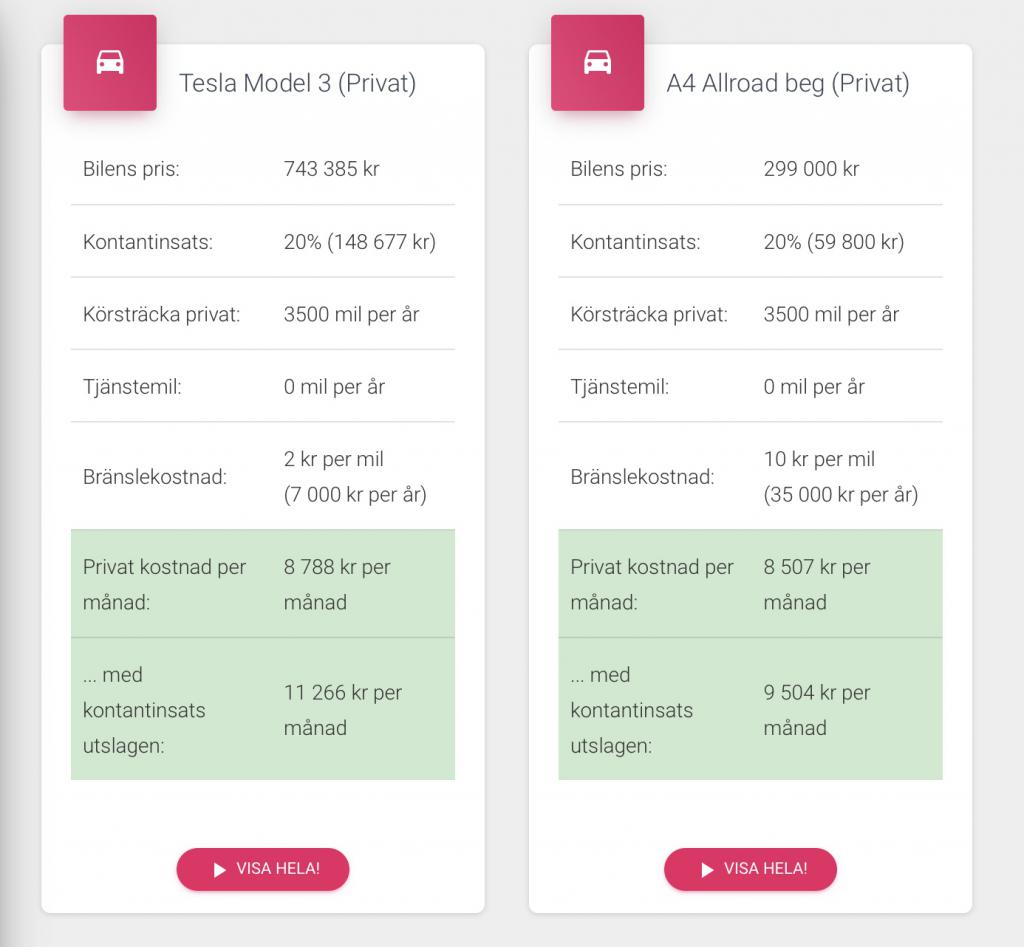1024x947 pixels.
Task: Click A4 Allroad's price 299 000 kr
Action: [811, 169]
